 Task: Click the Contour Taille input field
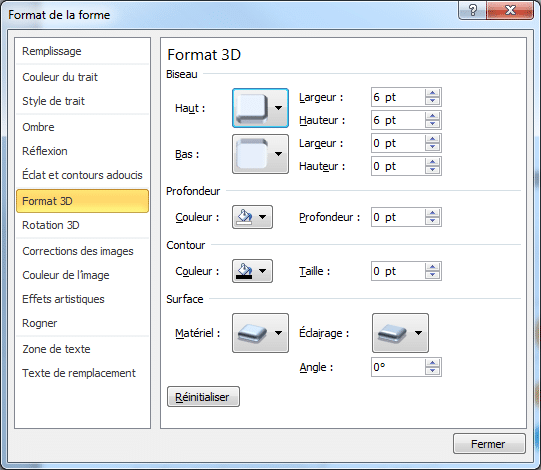[398, 271]
